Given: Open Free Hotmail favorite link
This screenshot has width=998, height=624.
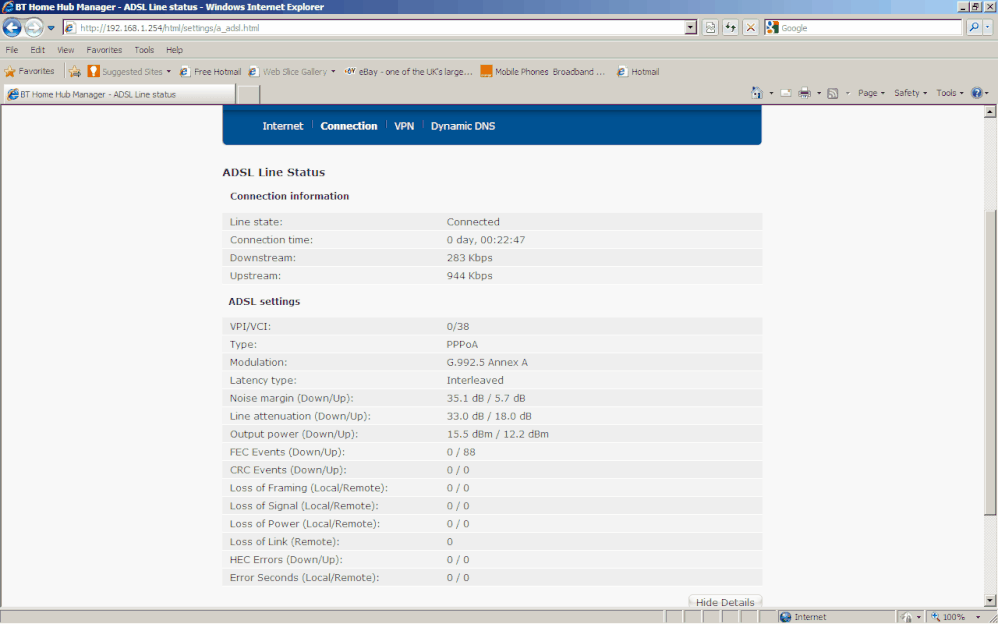Looking at the screenshot, I should point(211,71).
